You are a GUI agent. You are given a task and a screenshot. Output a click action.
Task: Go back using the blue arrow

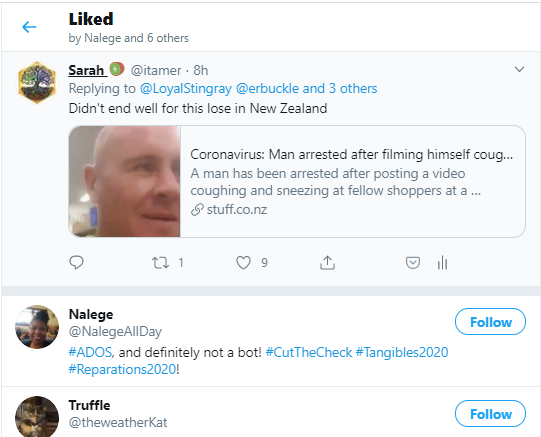(x=29, y=27)
